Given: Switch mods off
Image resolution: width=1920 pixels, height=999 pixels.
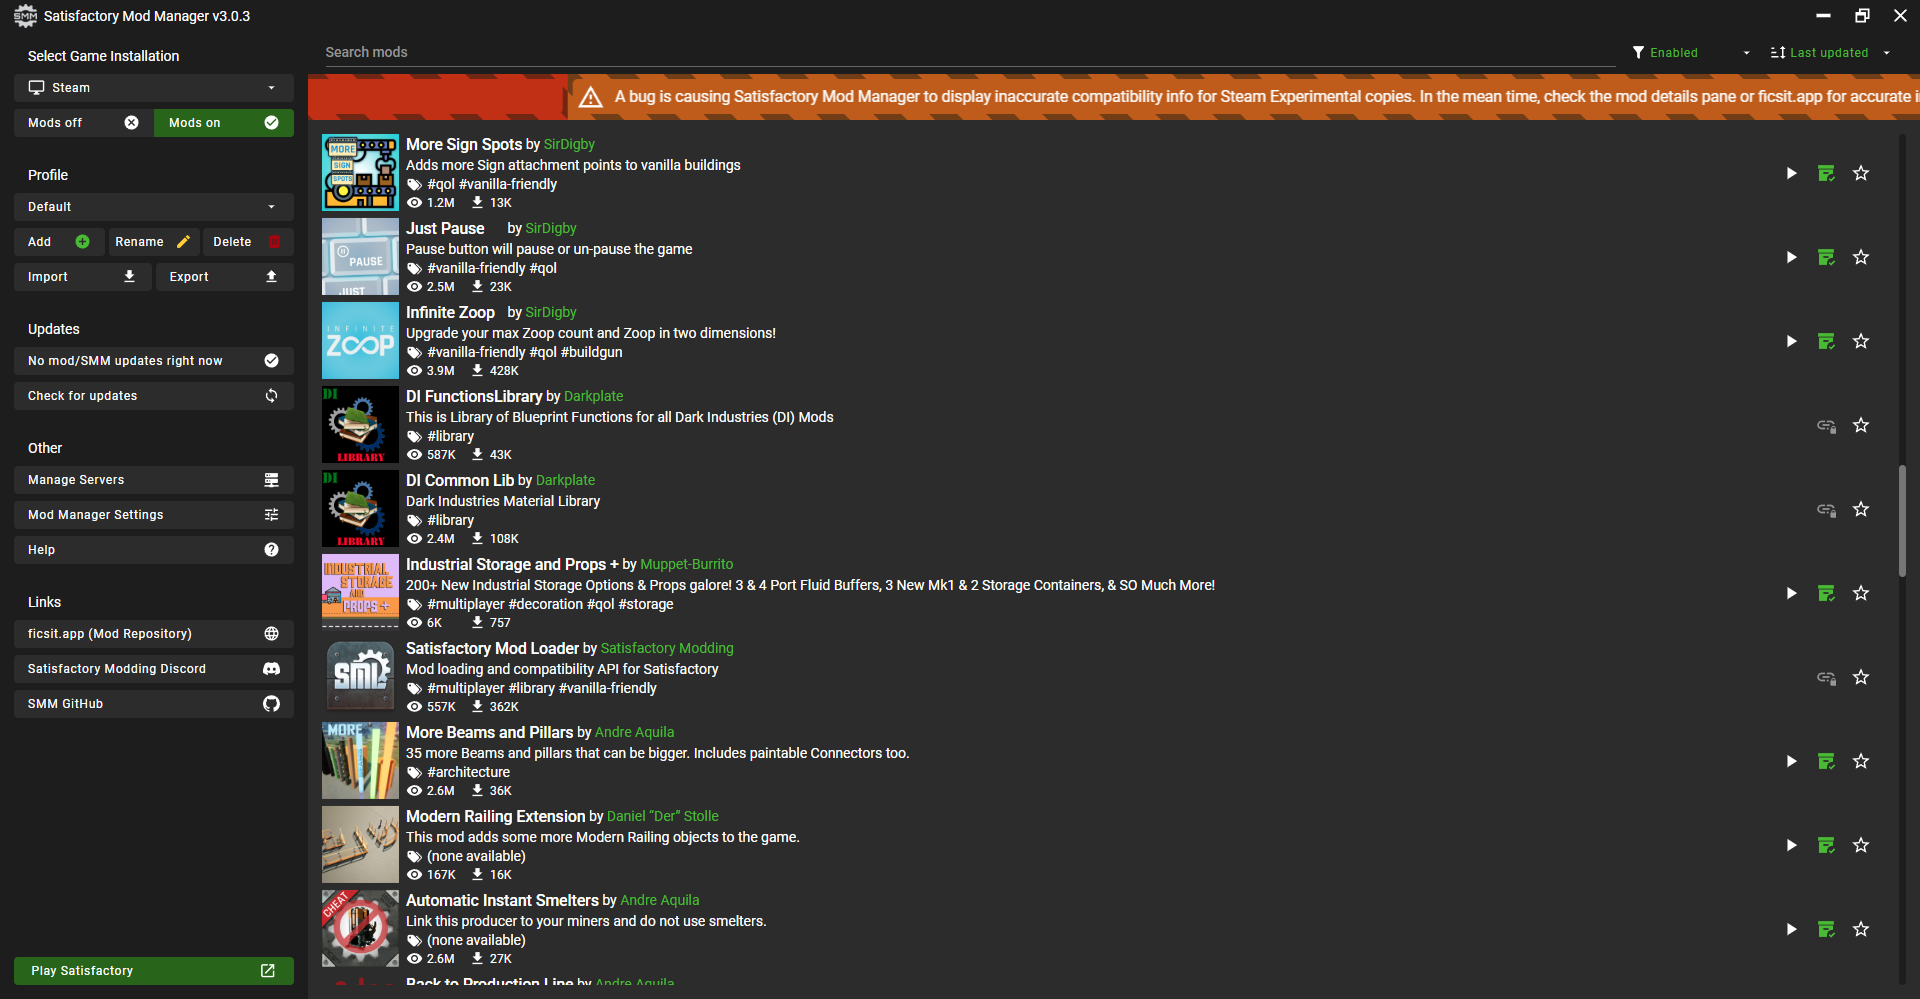Looking at the screenshot, I should [84, 123].
